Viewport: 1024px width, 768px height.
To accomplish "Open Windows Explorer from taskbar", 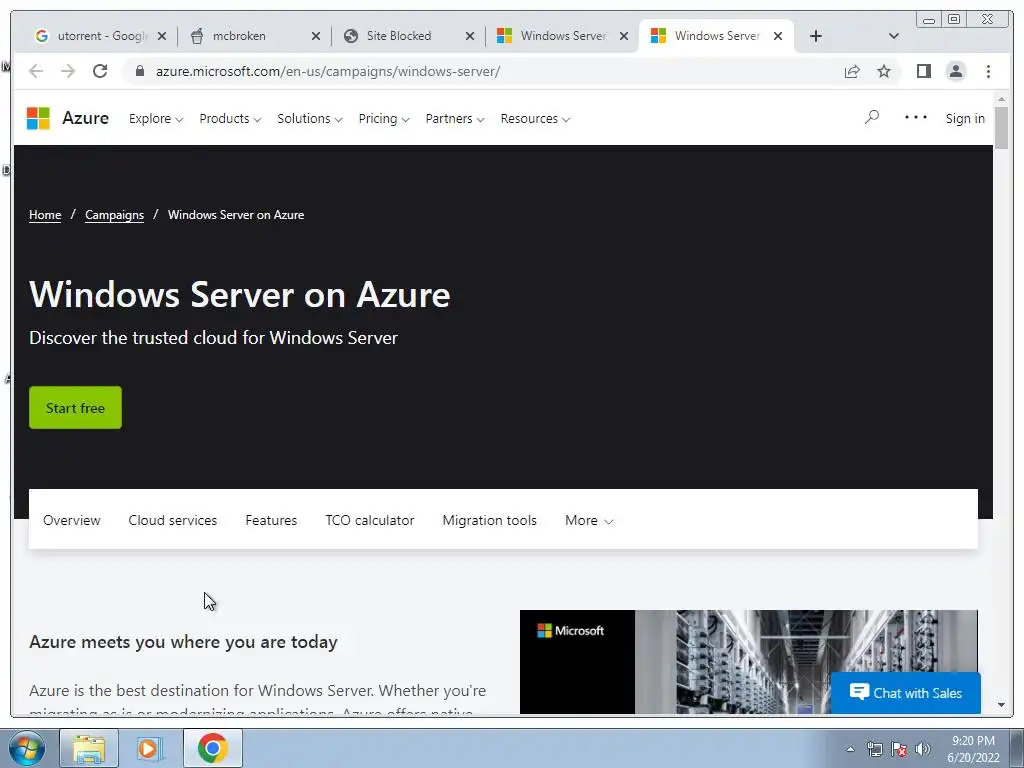I will [89, 748].
